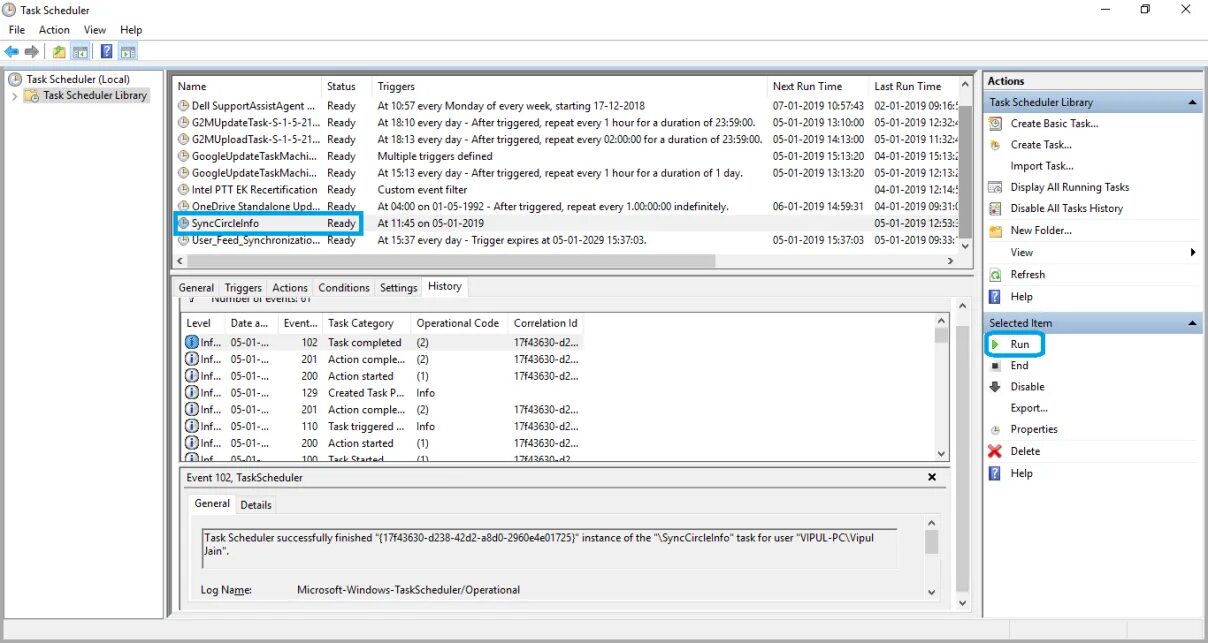Open the View submenu in Actions pane
The height and width of the screenshot is (643, 1208).
[1092, 252]
